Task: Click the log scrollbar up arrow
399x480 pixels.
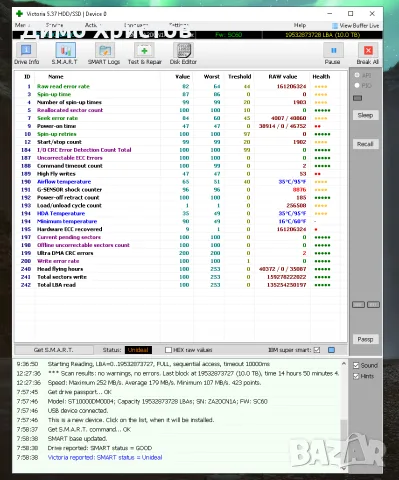Action: coord(343,364)
